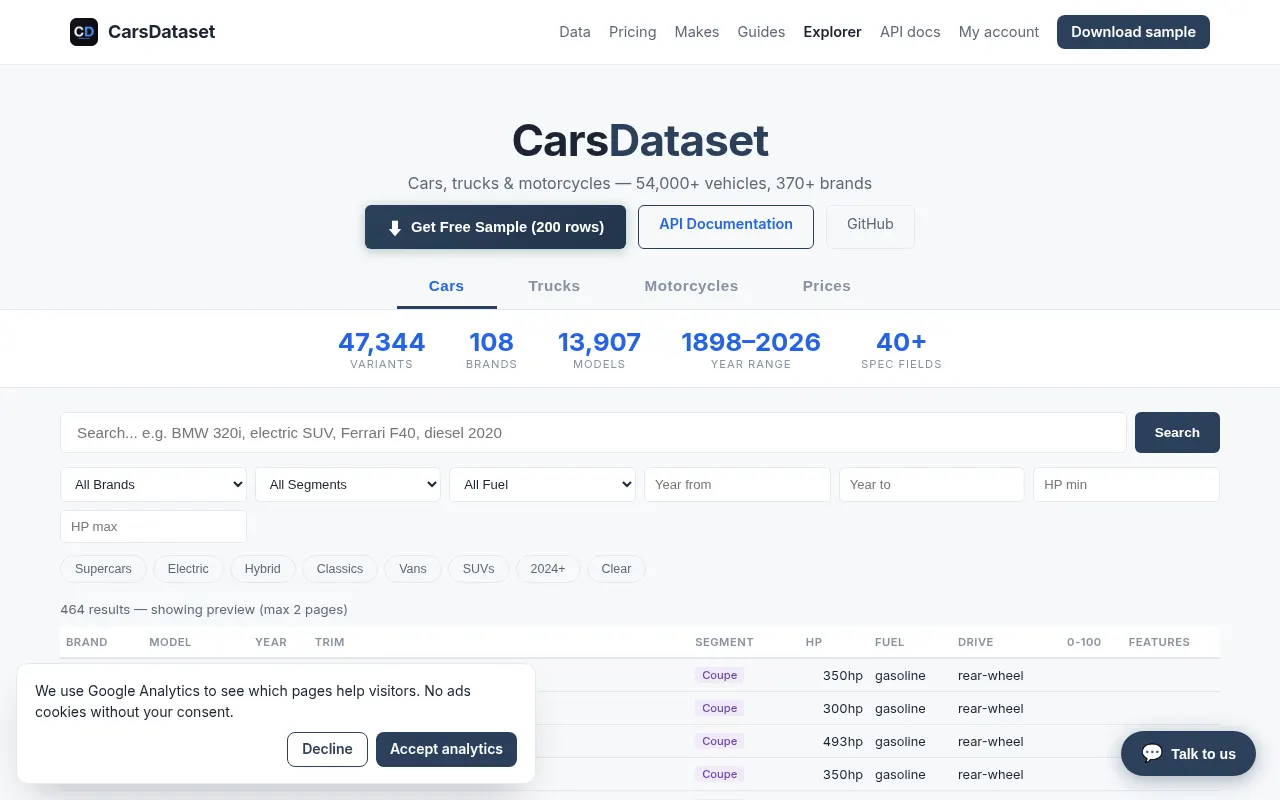Viewport: 1280px width, 800px height.
Task: Decline analytics cookies
Action: 327,749
